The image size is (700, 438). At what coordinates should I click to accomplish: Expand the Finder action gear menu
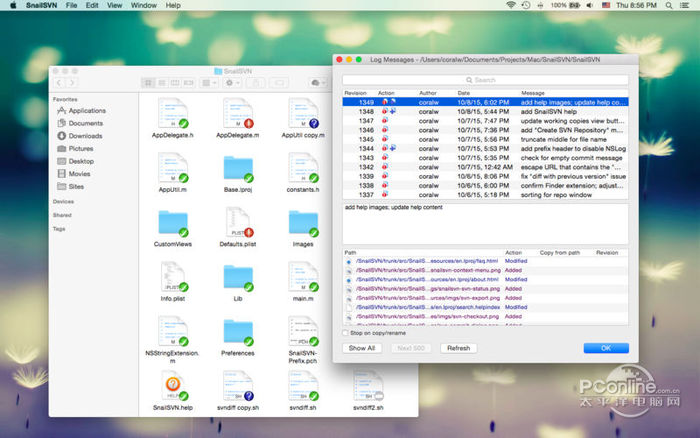pyautogui.click(x=232, y=81)
